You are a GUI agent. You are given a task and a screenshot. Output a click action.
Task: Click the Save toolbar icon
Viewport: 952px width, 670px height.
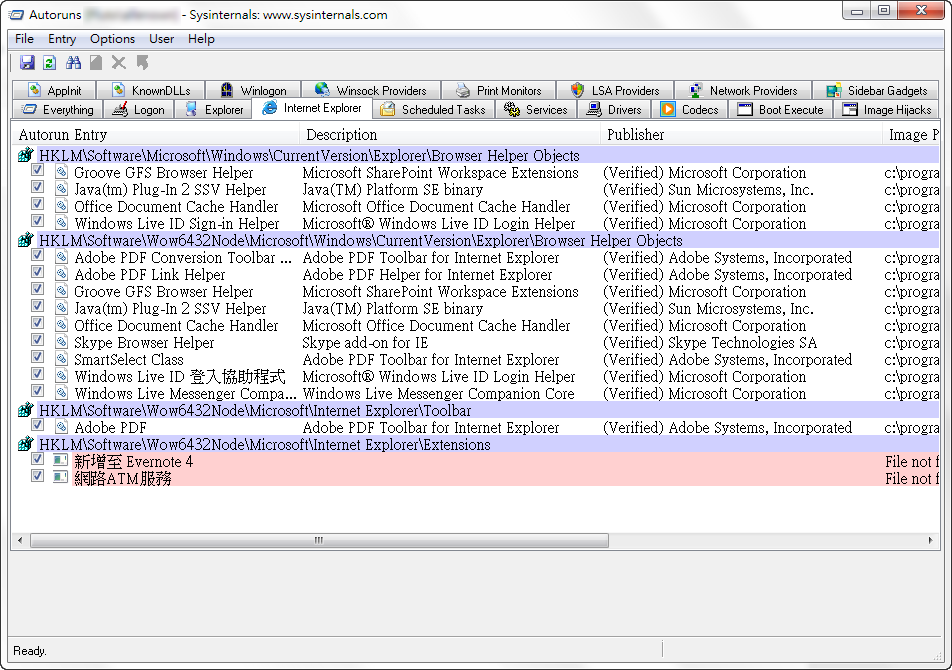pyautogui.click(x=27, y=63)
